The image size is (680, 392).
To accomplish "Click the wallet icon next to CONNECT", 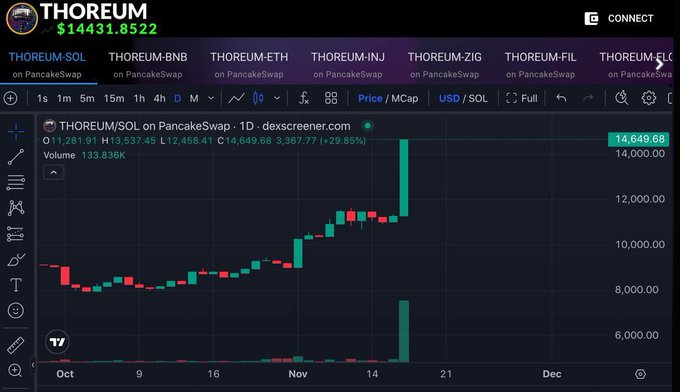I will pyautogui.click(x=591, y=19).
